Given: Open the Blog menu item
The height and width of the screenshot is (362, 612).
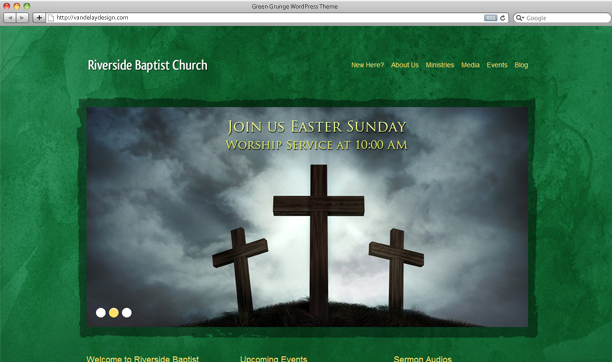Looking at the screenshot, I should point(521,65).
